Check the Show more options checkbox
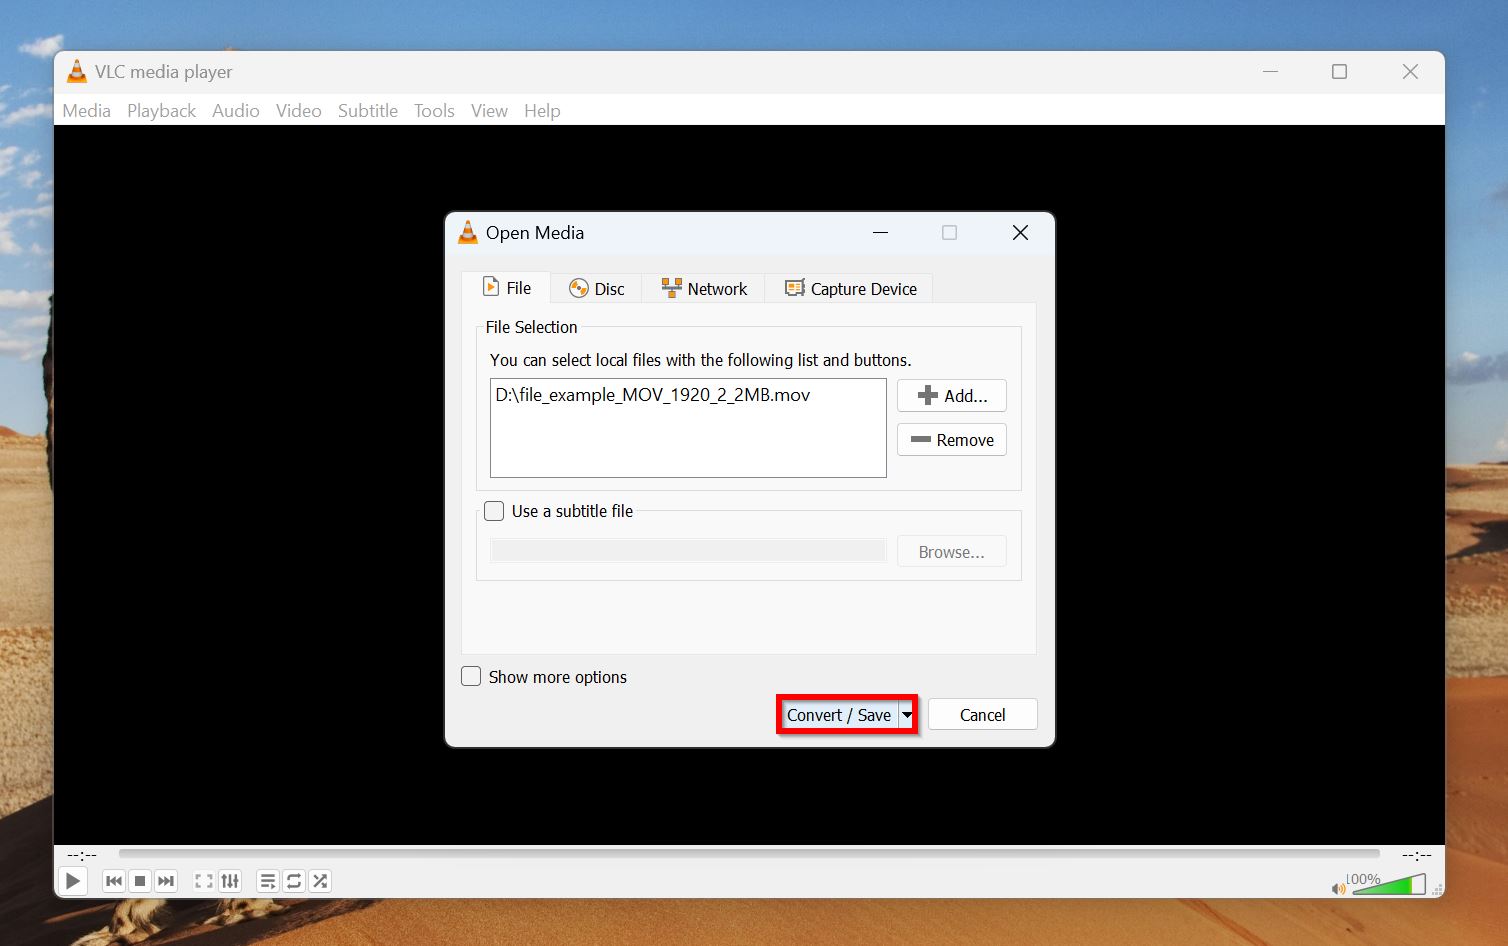The image size is (1508, 946). [471, 676]
